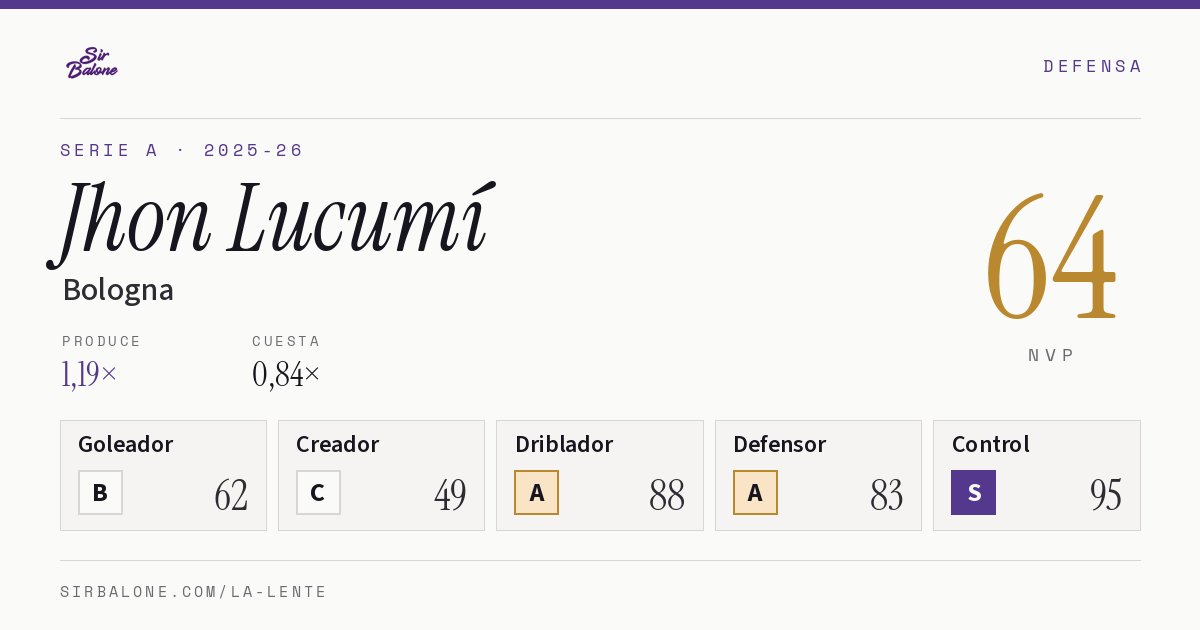Click the NVP label

pos(1052,355)
